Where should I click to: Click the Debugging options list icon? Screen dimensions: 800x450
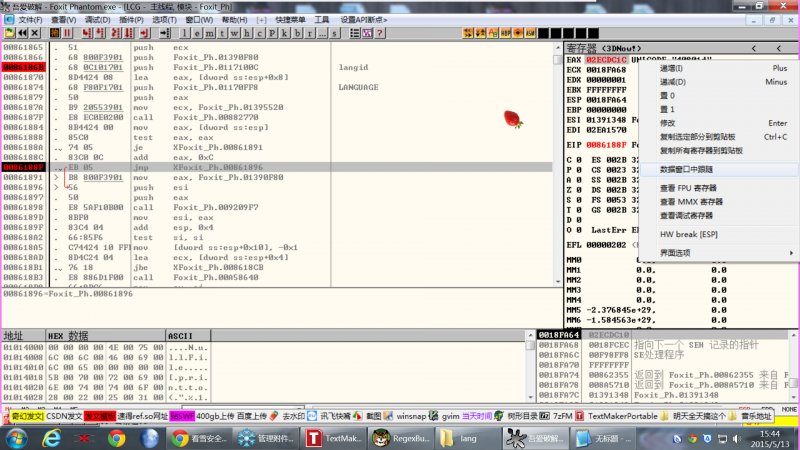[355, 33]
